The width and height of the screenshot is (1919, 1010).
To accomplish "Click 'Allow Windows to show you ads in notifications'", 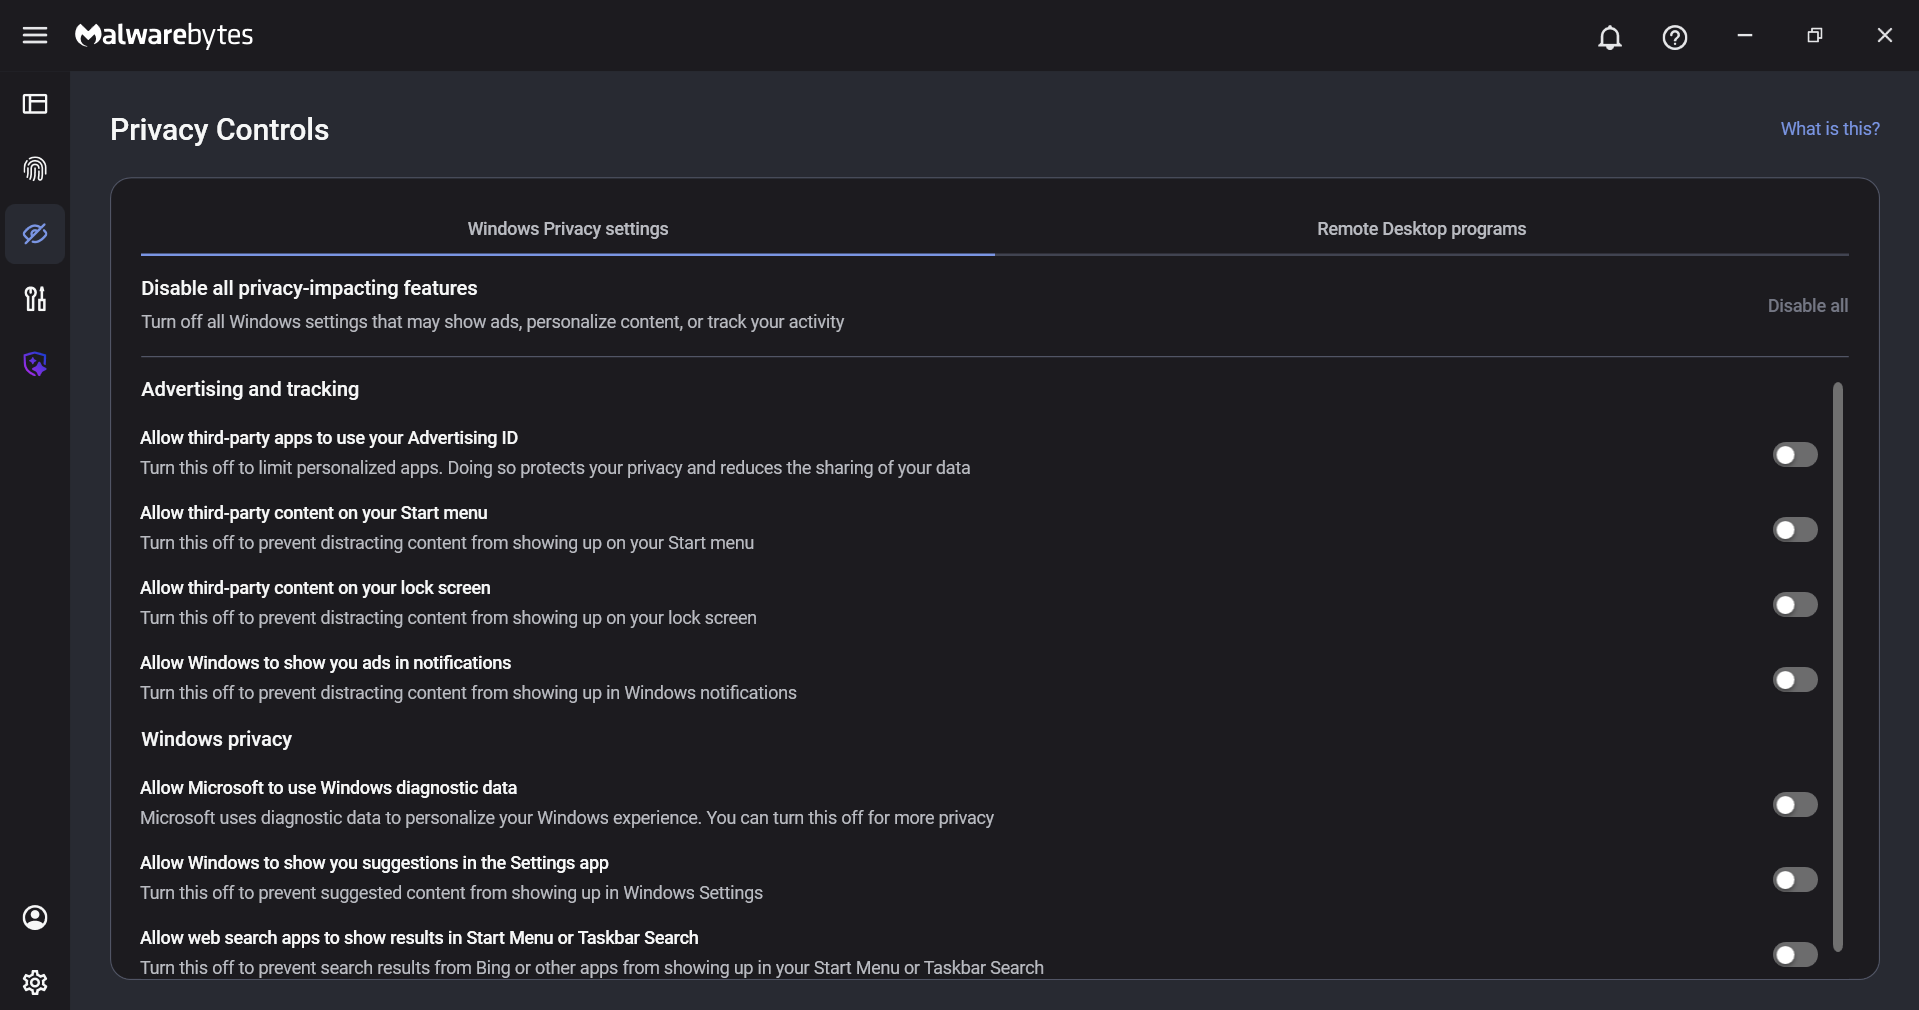I will click(325, 663).
